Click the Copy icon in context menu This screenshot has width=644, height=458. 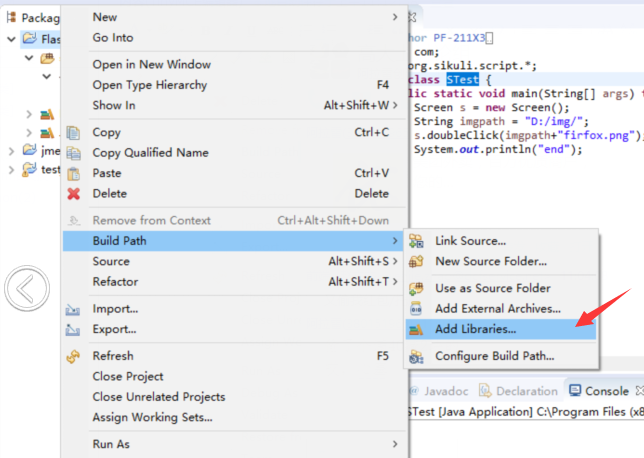tap(73, 132)
